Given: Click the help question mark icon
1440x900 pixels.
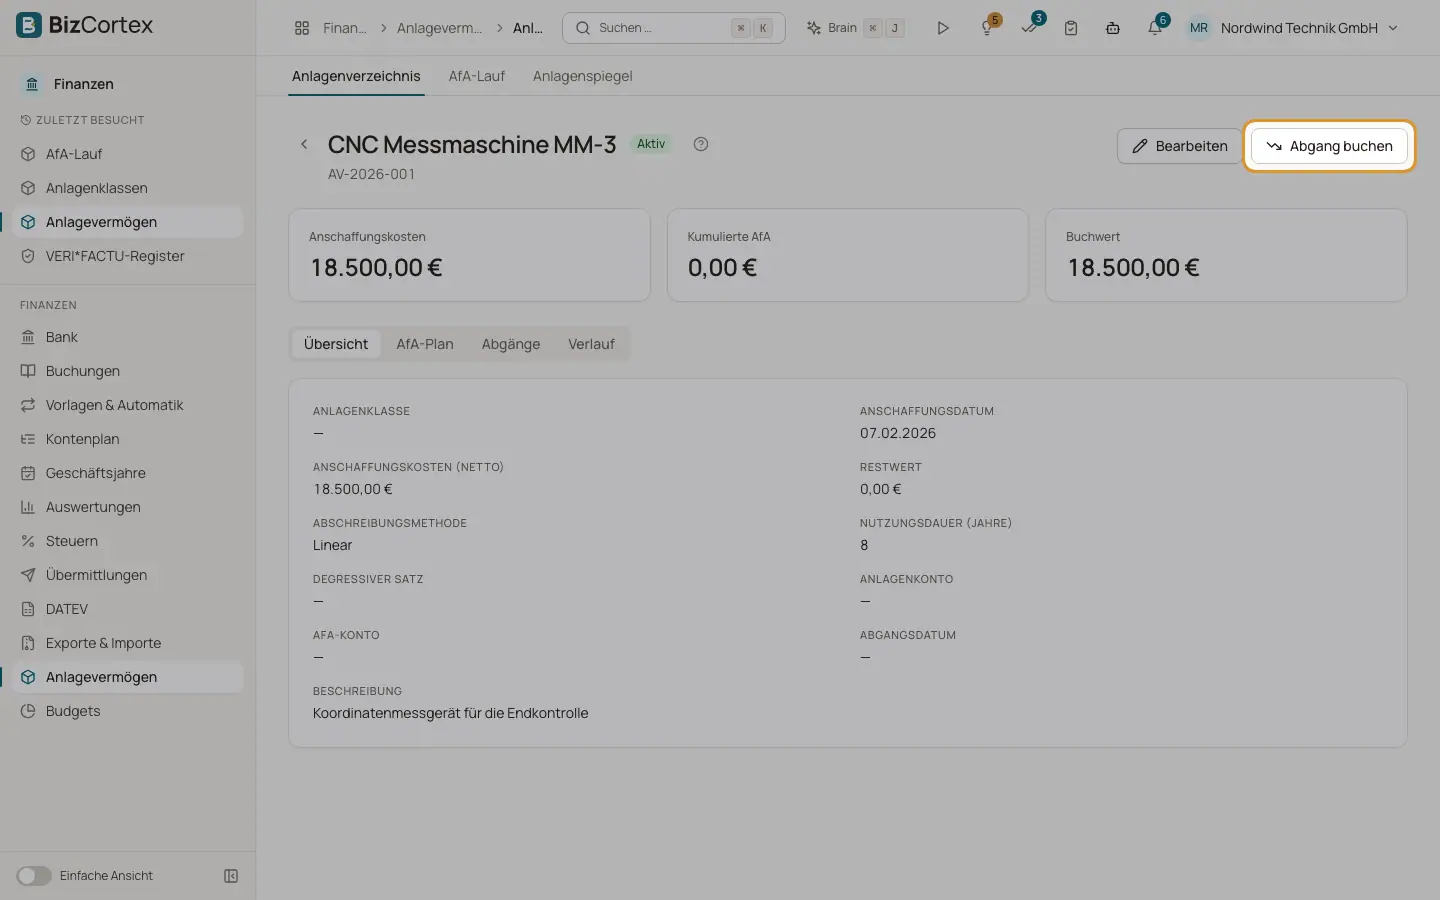Looking at the screenshot, I should tap(701, 144).
